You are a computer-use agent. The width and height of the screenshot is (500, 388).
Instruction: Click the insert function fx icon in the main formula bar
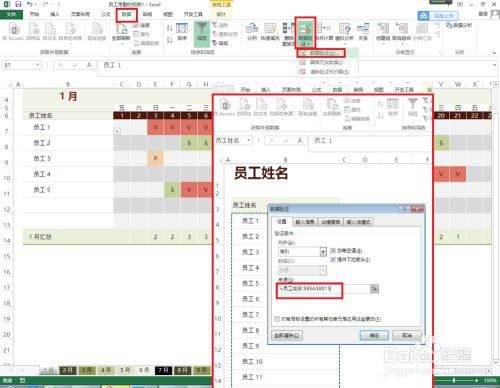coord(89,65)
